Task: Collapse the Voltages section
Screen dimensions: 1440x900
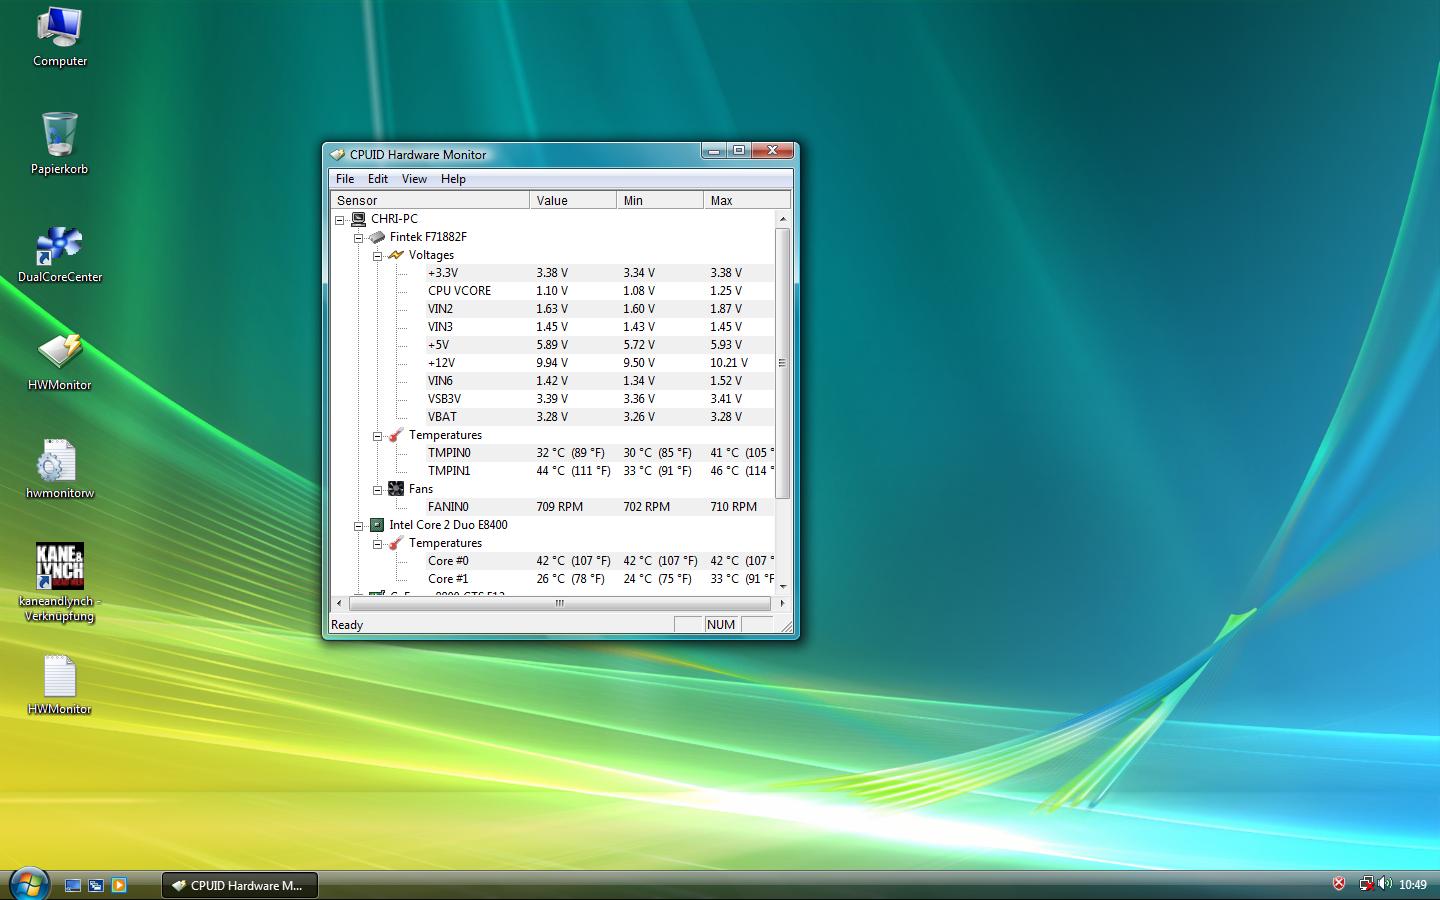Action: pos(377,255)
